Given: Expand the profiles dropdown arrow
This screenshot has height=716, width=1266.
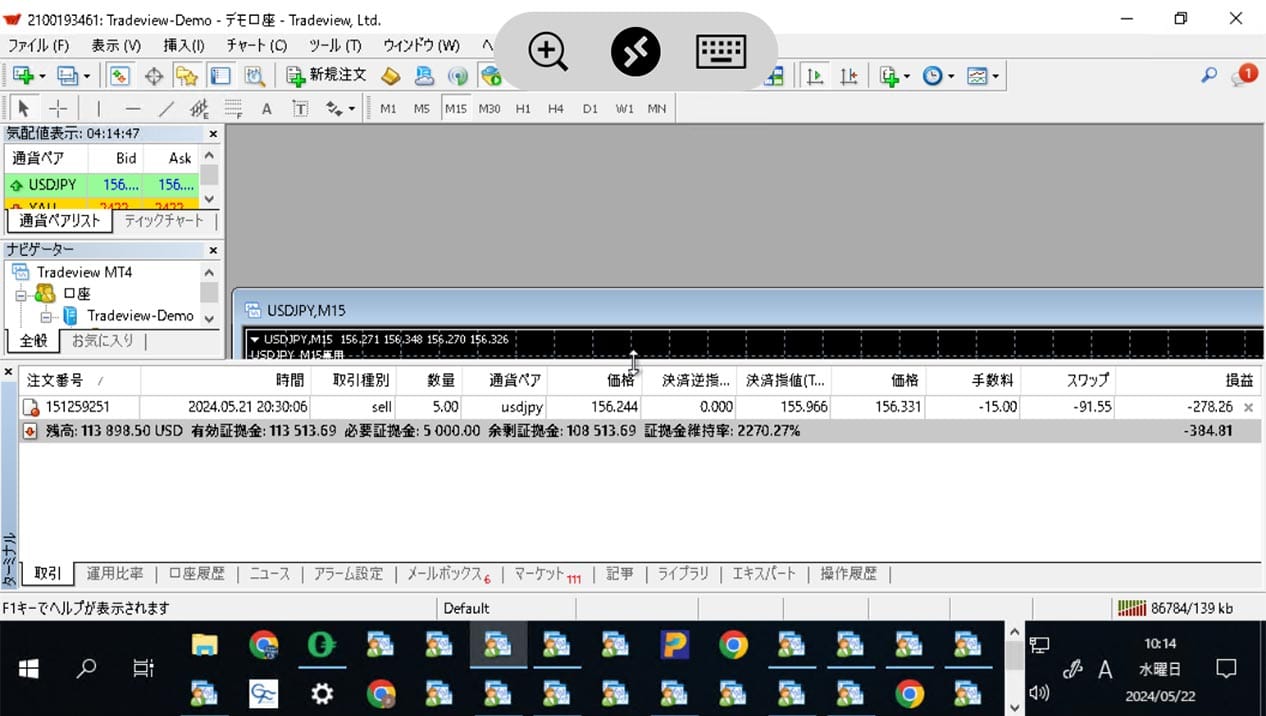Looking at the screenshot, I should [86, 76].
